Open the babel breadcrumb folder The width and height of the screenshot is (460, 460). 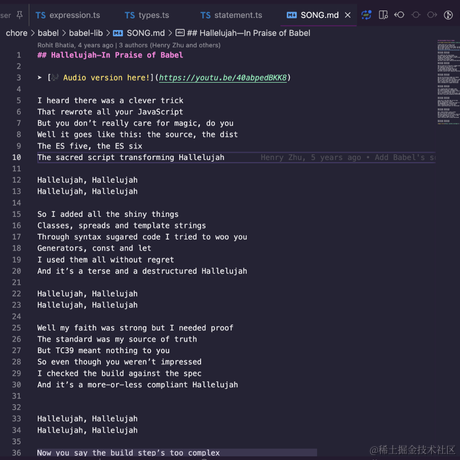coord(48,33)
